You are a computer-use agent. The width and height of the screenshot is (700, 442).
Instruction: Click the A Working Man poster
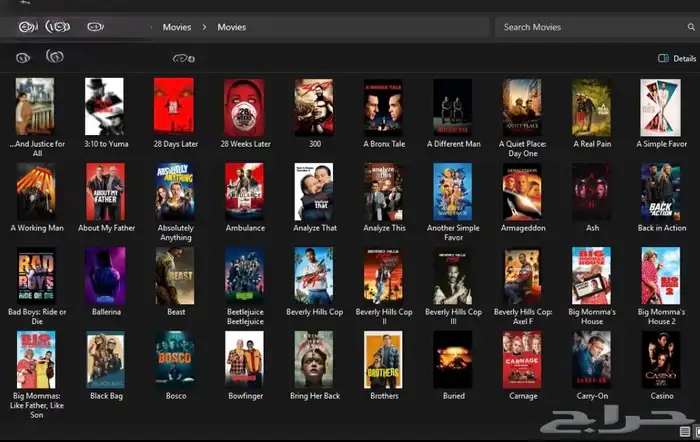coord(36,192)
